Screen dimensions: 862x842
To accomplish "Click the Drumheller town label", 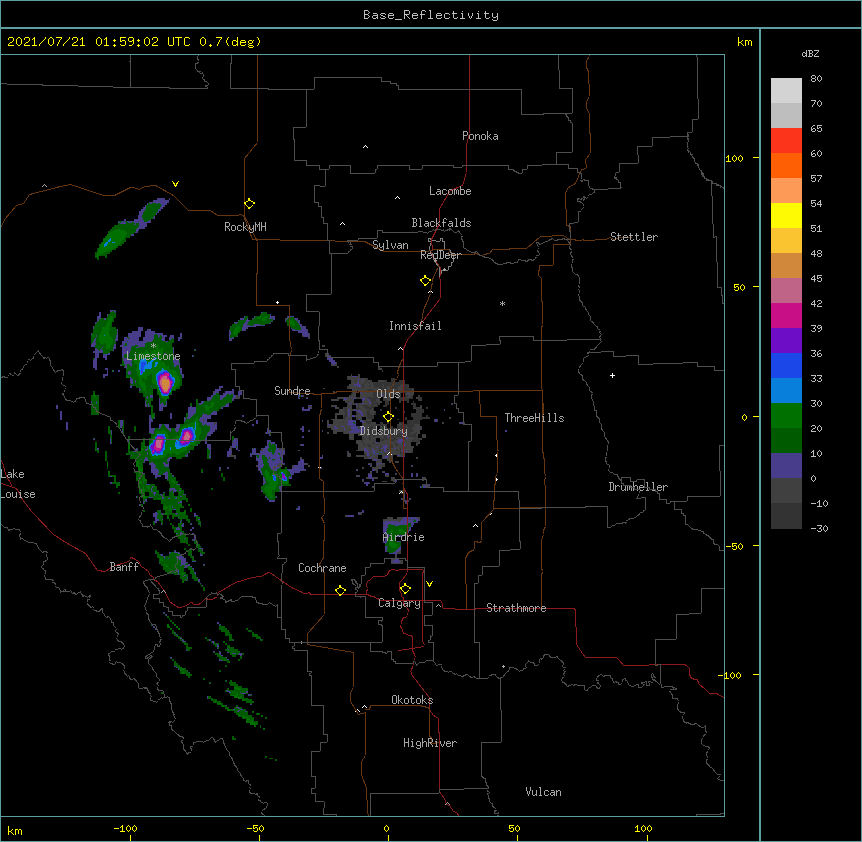I will [x=638, y=487].
